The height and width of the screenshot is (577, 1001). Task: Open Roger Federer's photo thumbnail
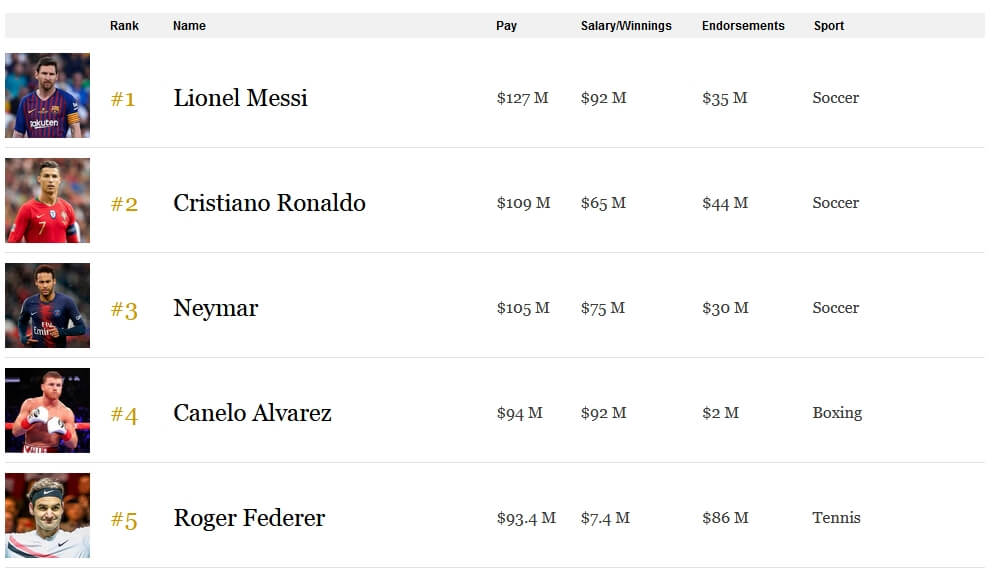[x=47, y=515]
